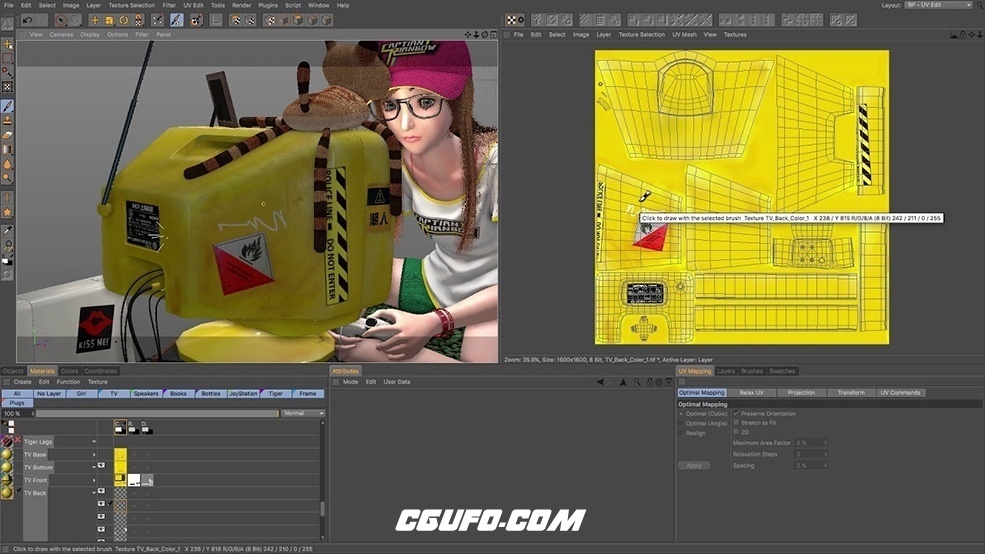Screen dimensions: 985x554
Task: Click the Rotate tool in top toolbar
Action: (124, 19)
